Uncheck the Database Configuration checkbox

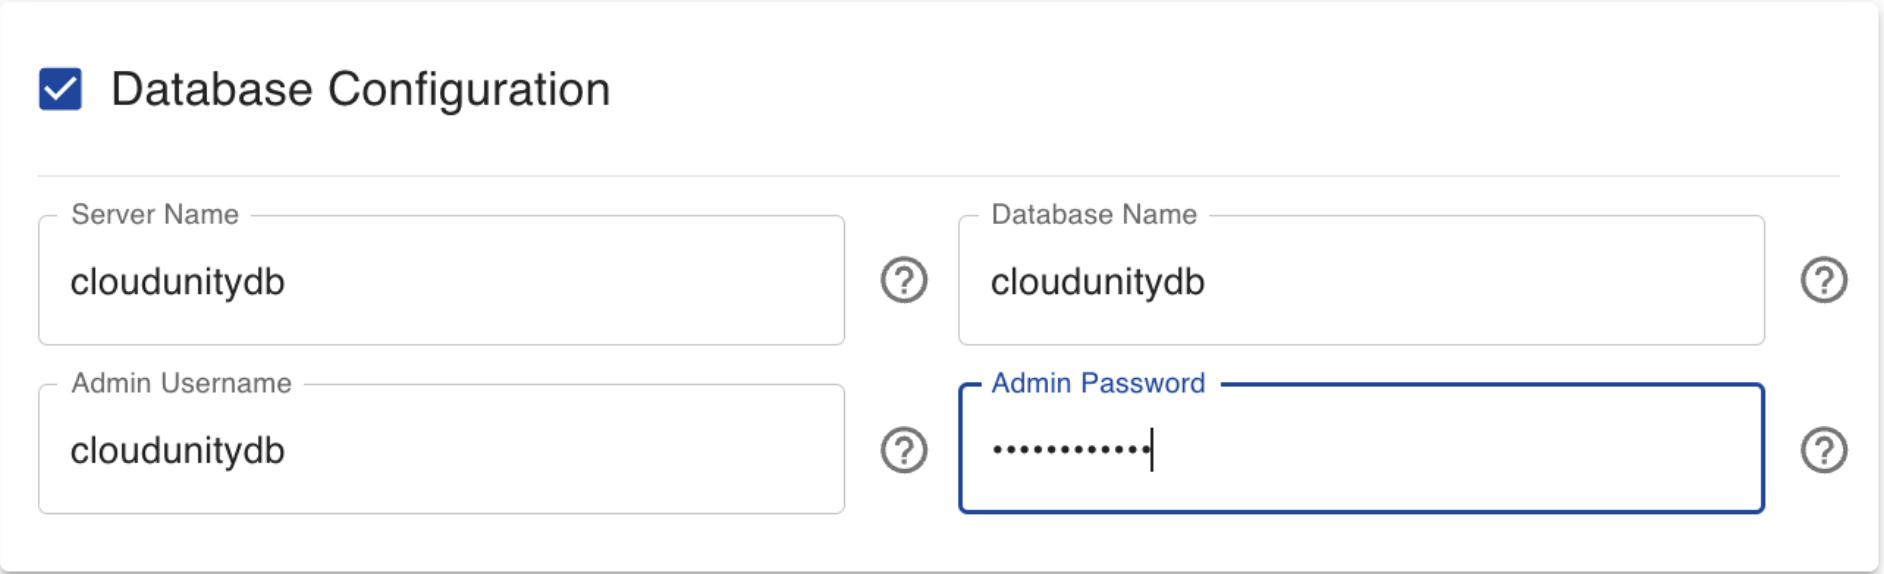pos(60,89)
